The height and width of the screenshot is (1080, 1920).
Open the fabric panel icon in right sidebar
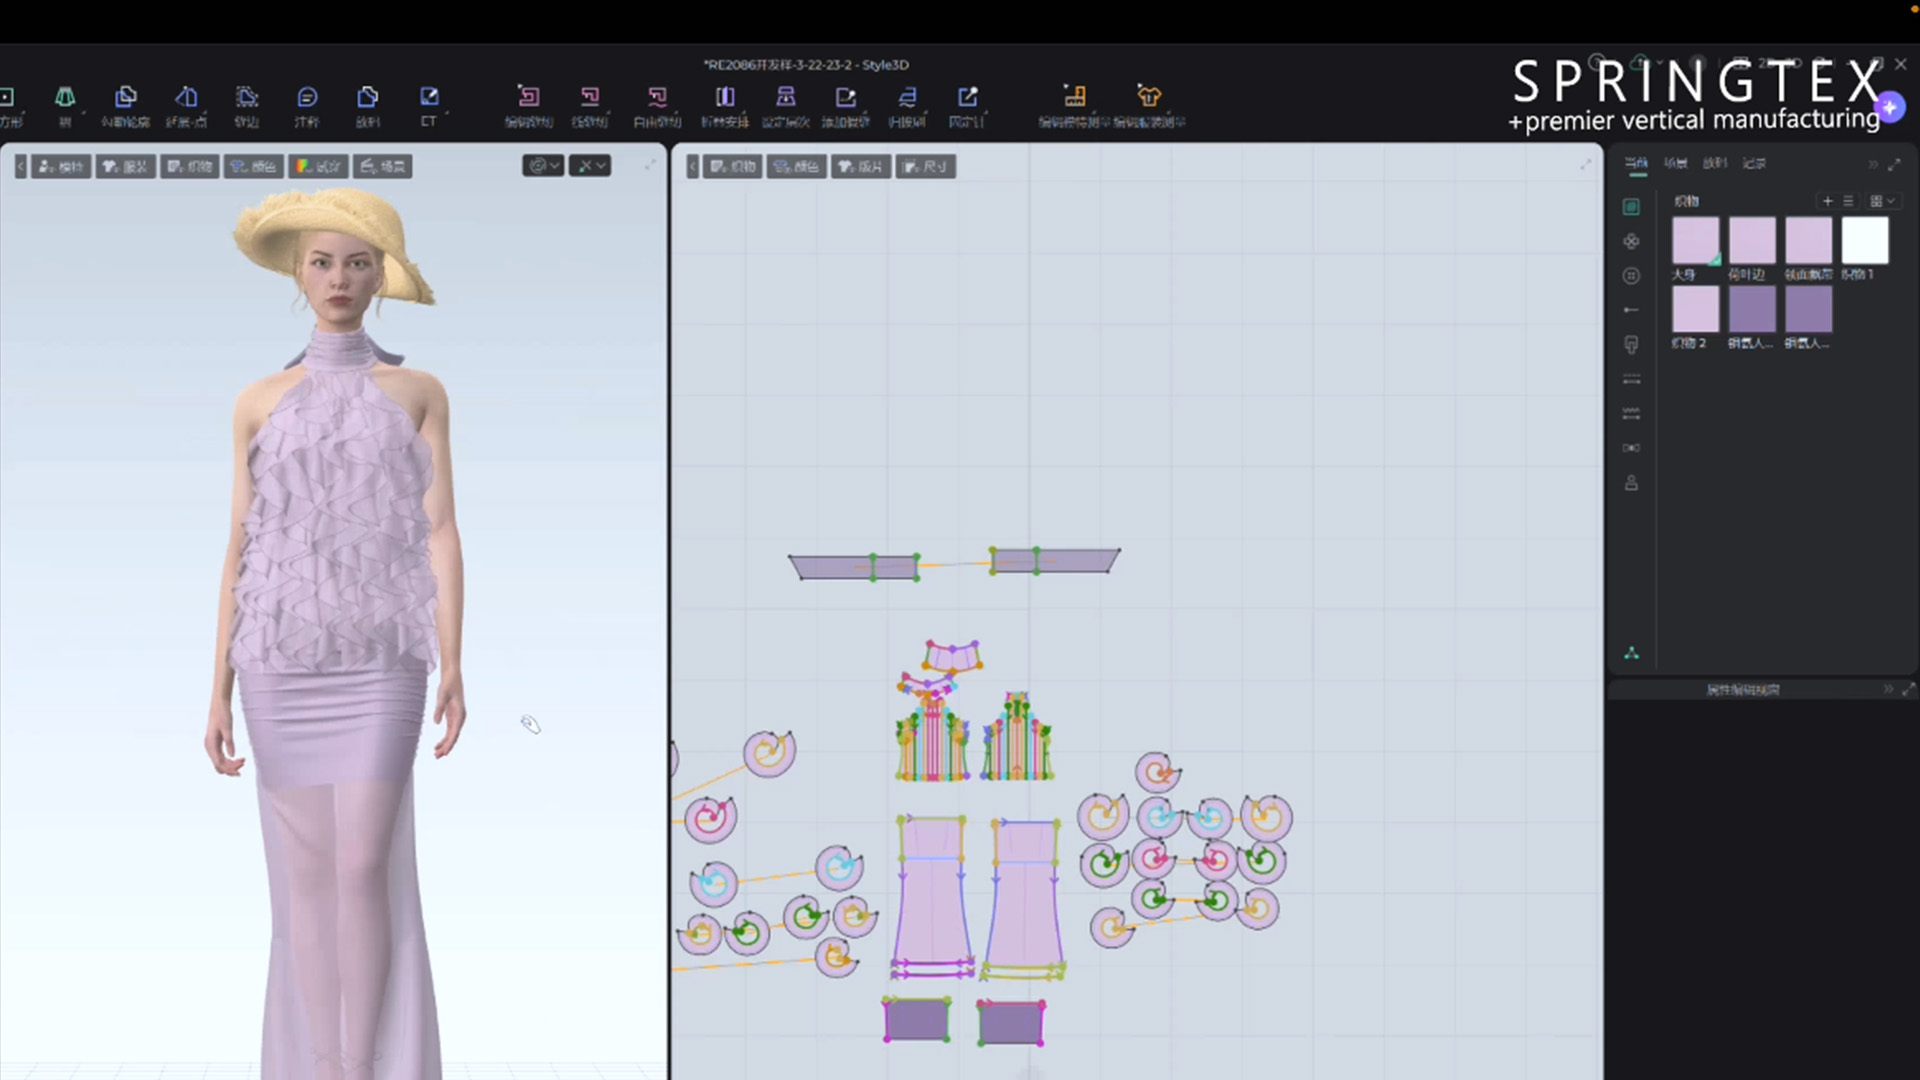click(1631, 206)
